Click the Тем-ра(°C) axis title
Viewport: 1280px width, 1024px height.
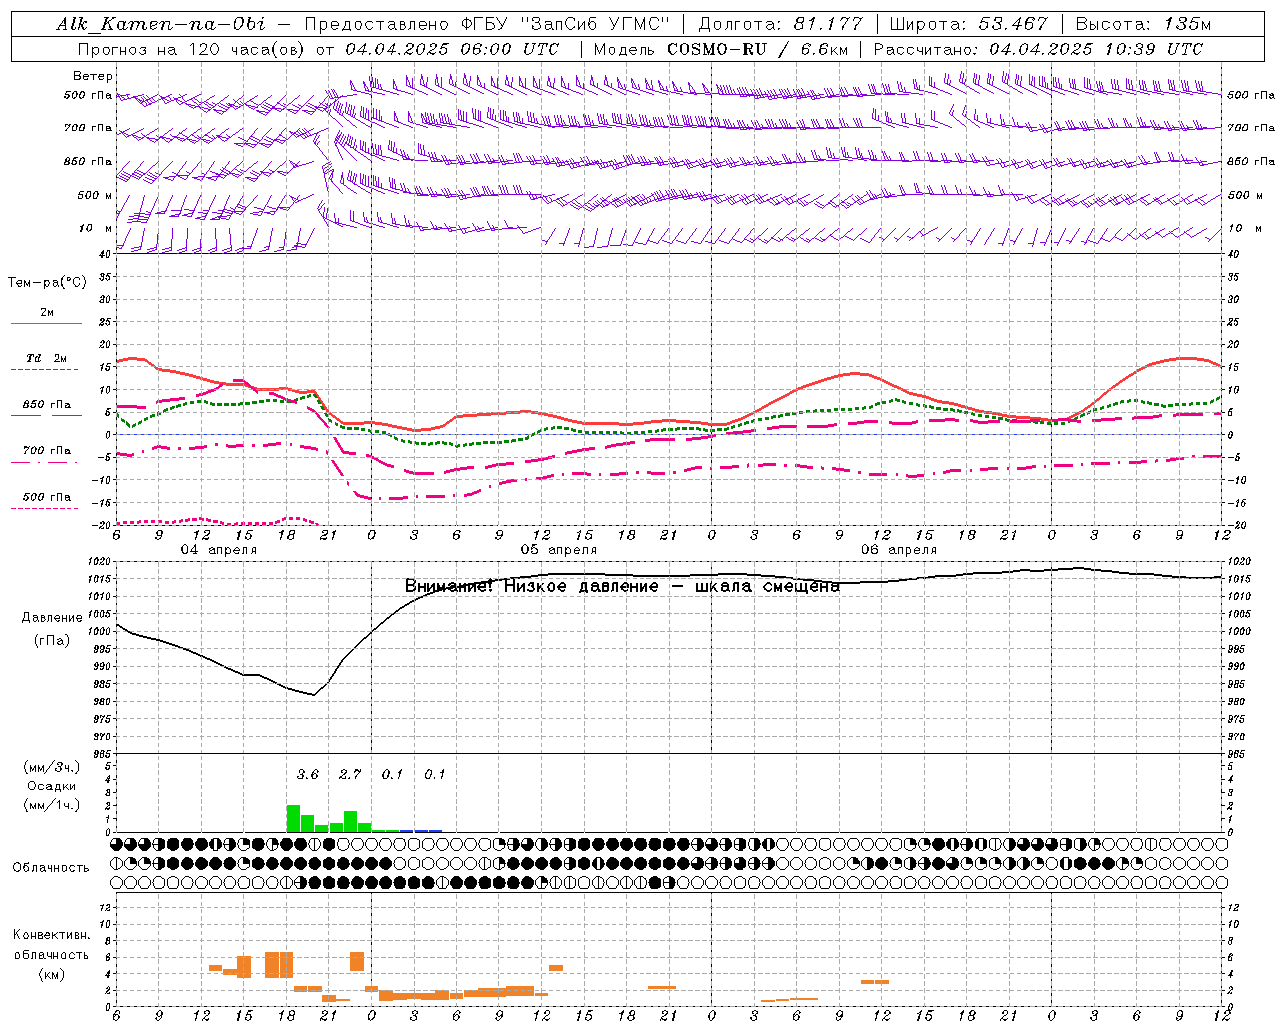47,283
